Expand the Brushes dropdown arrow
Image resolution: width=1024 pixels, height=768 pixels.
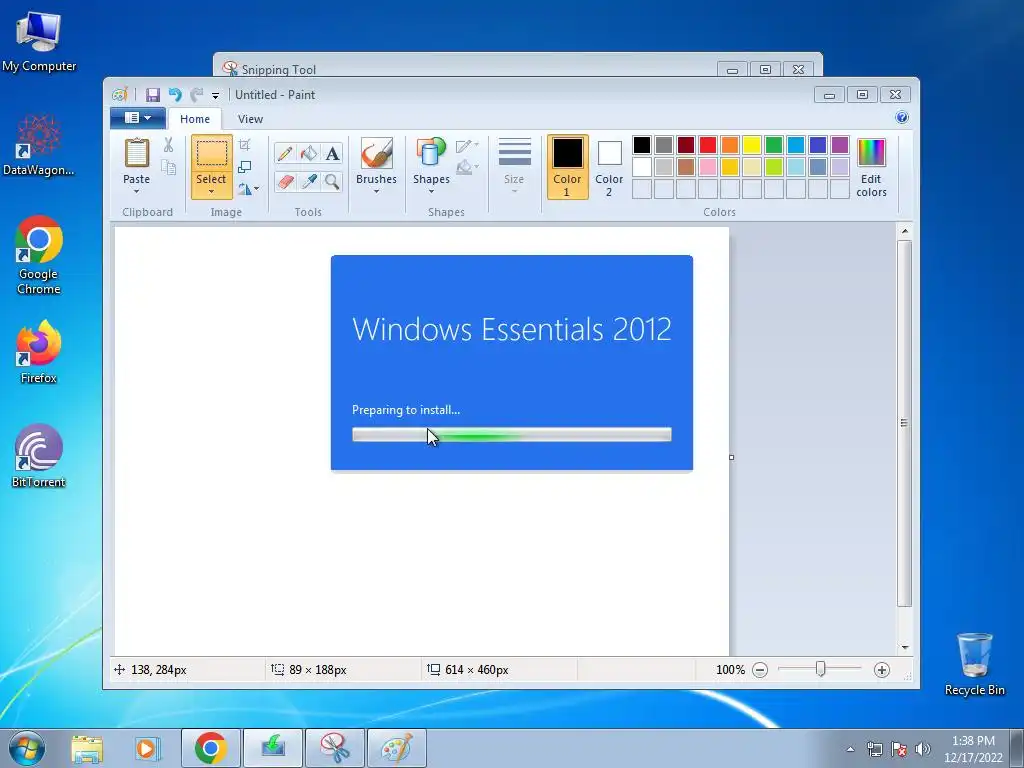click(x=377, y=192)
